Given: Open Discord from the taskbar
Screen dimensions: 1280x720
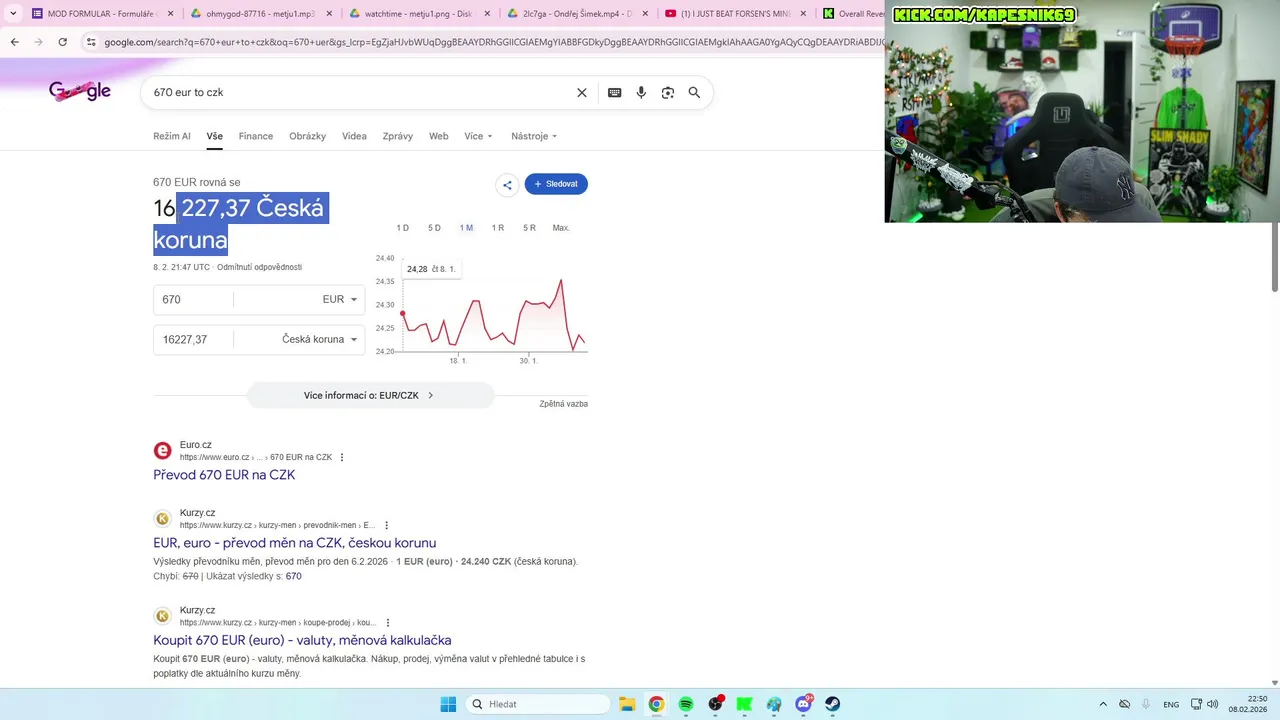Looking at the screenshot, I should tap(803, 704).
